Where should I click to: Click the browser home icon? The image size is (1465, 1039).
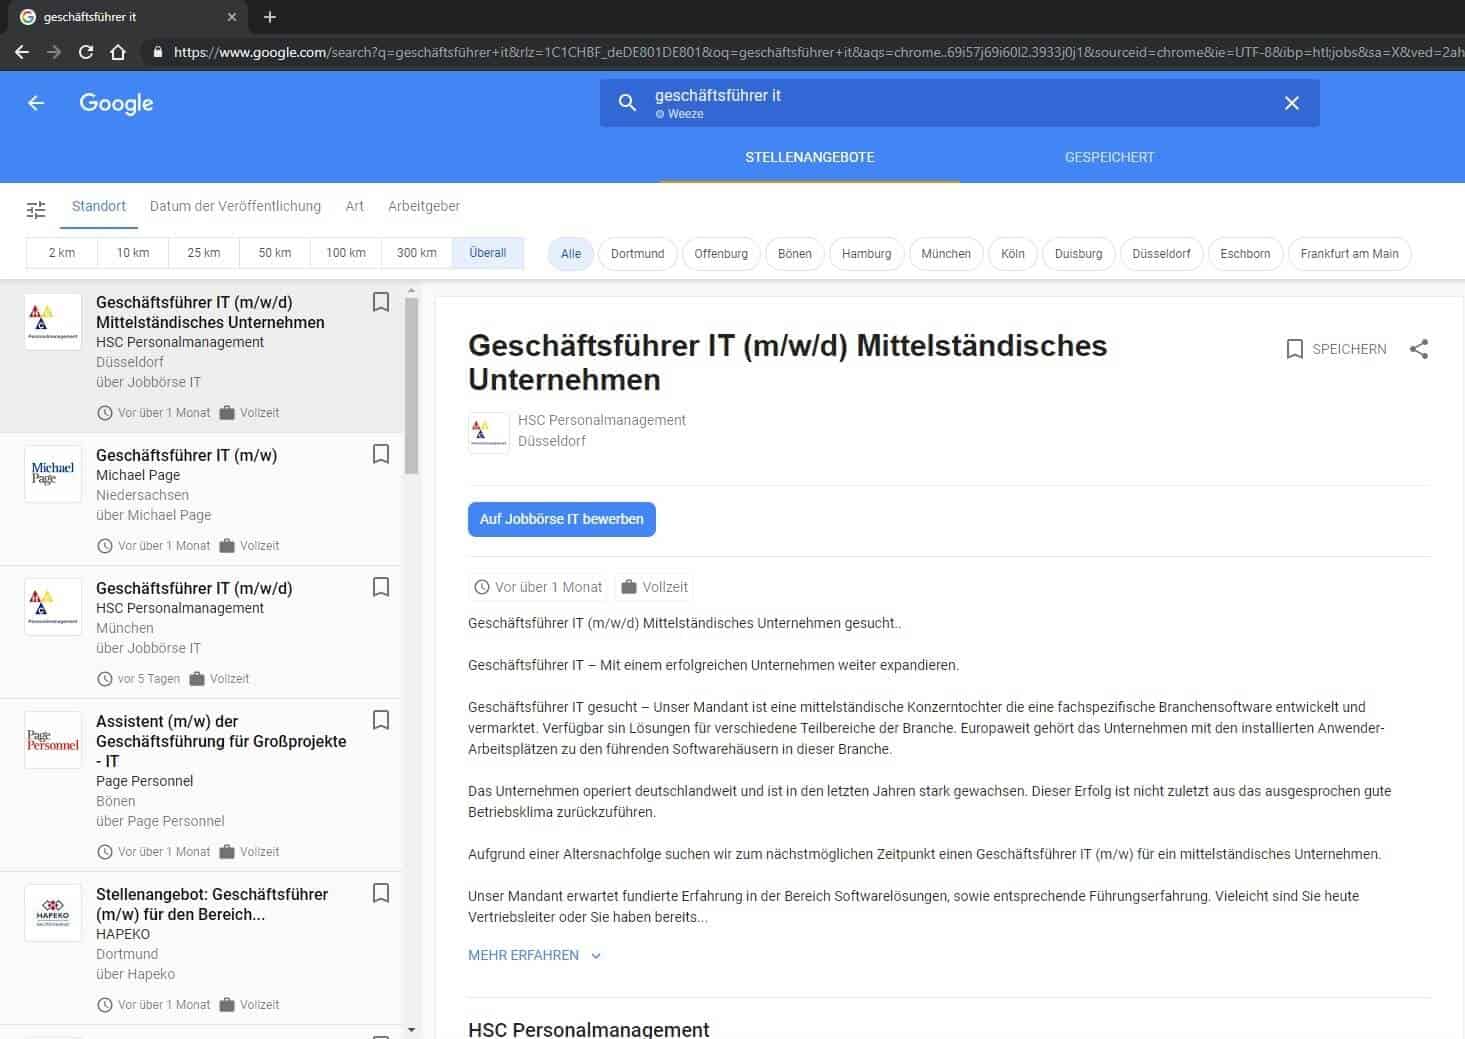point(118,52)
